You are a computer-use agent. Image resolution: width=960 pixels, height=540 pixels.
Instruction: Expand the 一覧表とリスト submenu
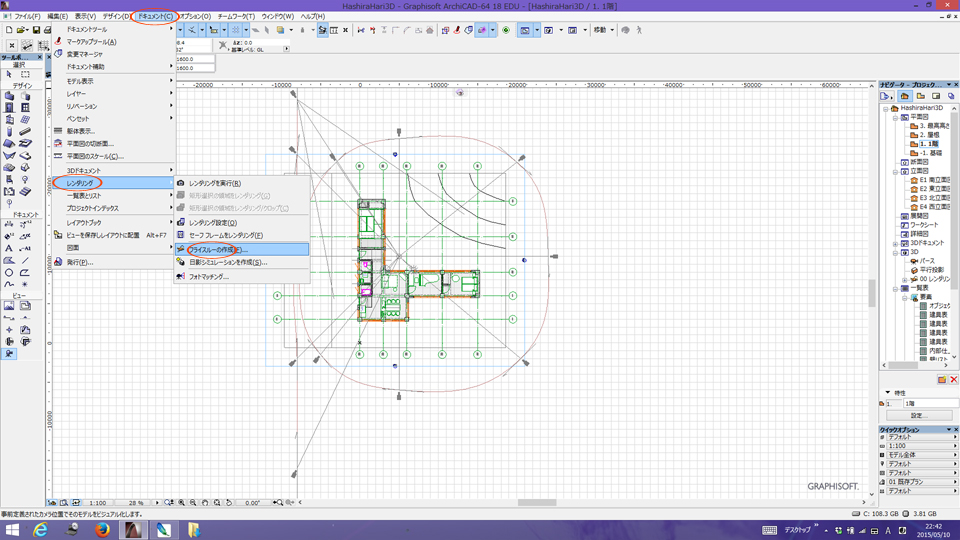114,196
